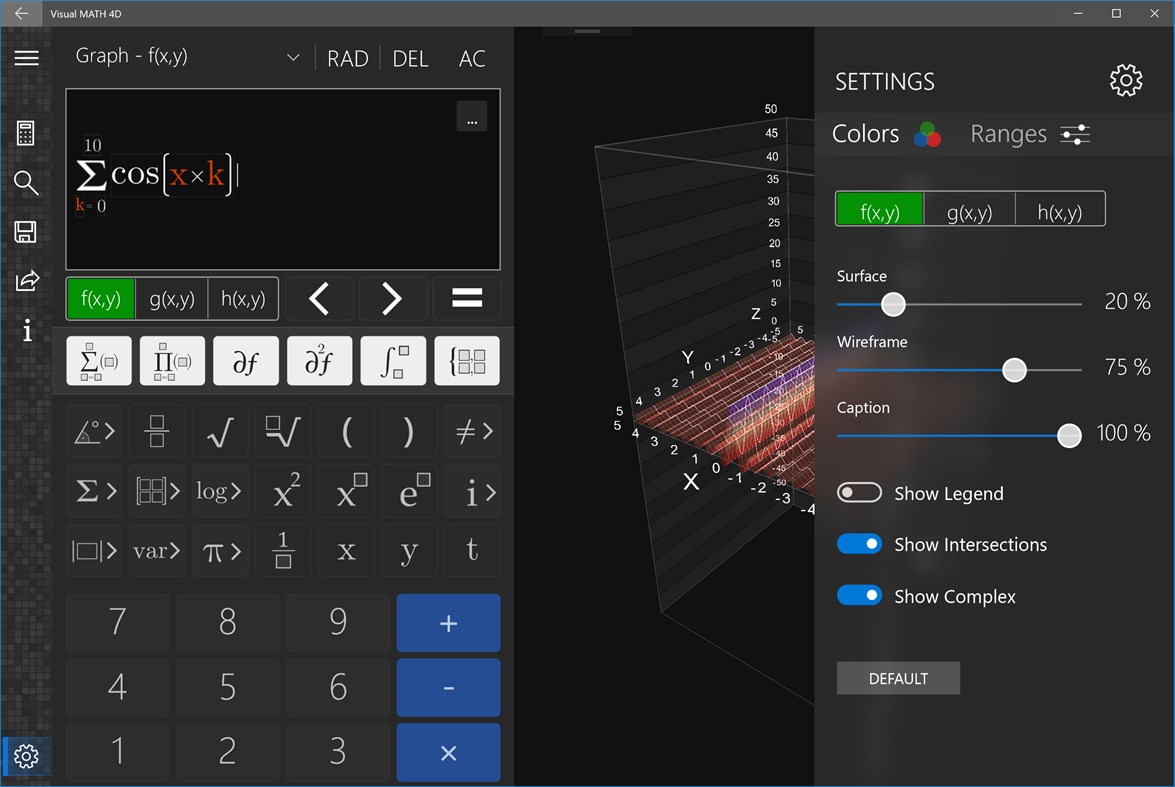Expand the imaginary i group
The height and width of the screenshot is (787, 1175).
pyautogui.click(x=472, y=492)
